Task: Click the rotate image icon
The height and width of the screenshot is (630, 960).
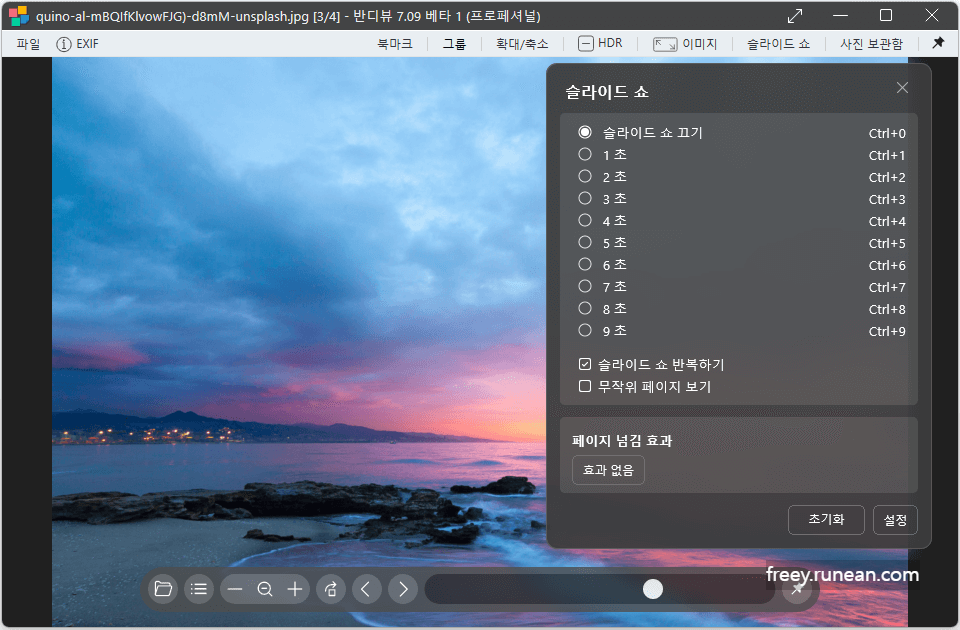Action: point(331,589)
